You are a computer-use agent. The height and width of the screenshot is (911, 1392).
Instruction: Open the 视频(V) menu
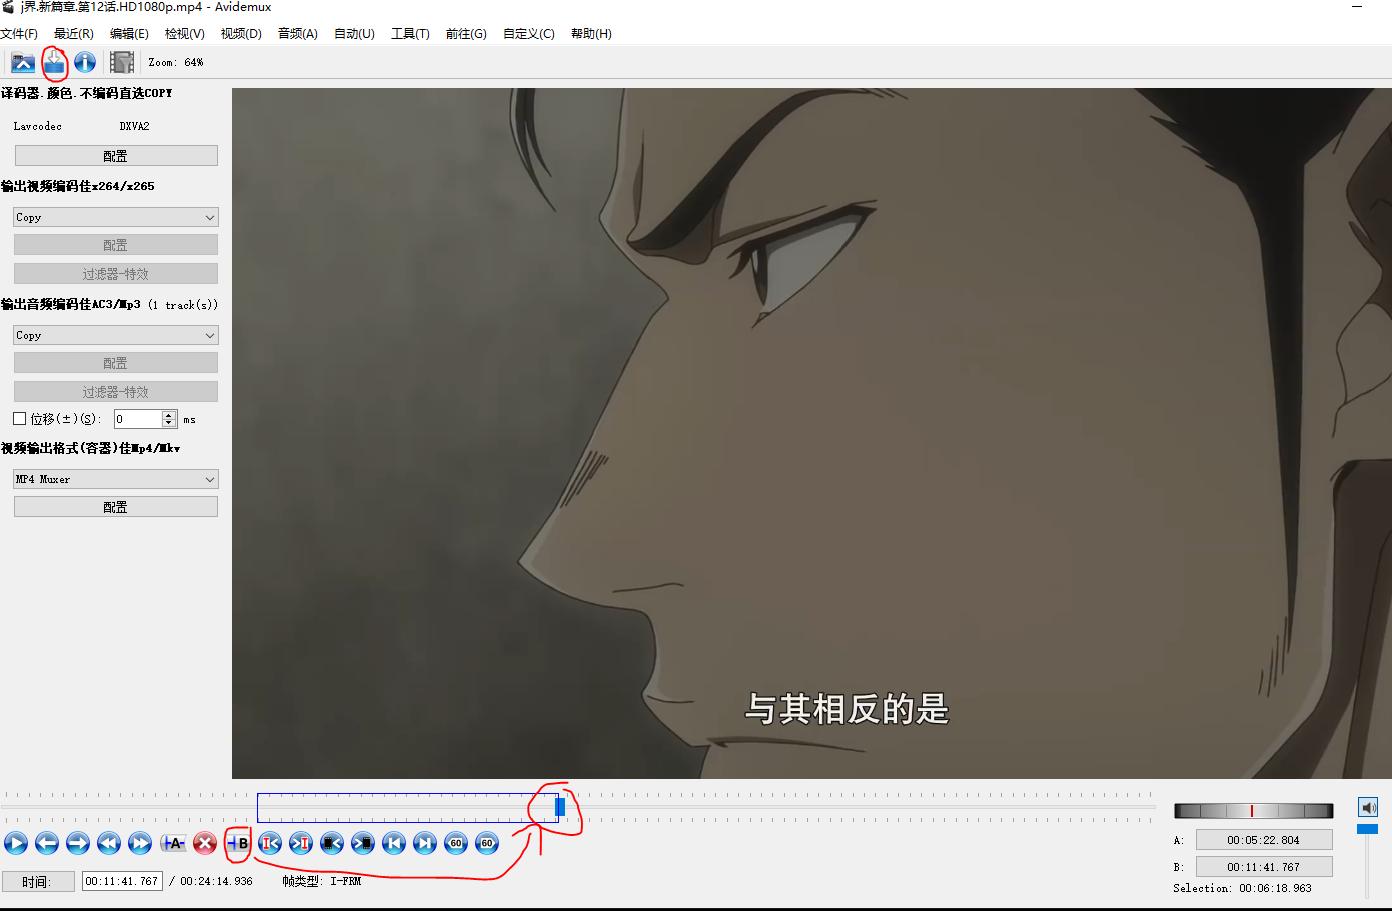click(240, 33)
